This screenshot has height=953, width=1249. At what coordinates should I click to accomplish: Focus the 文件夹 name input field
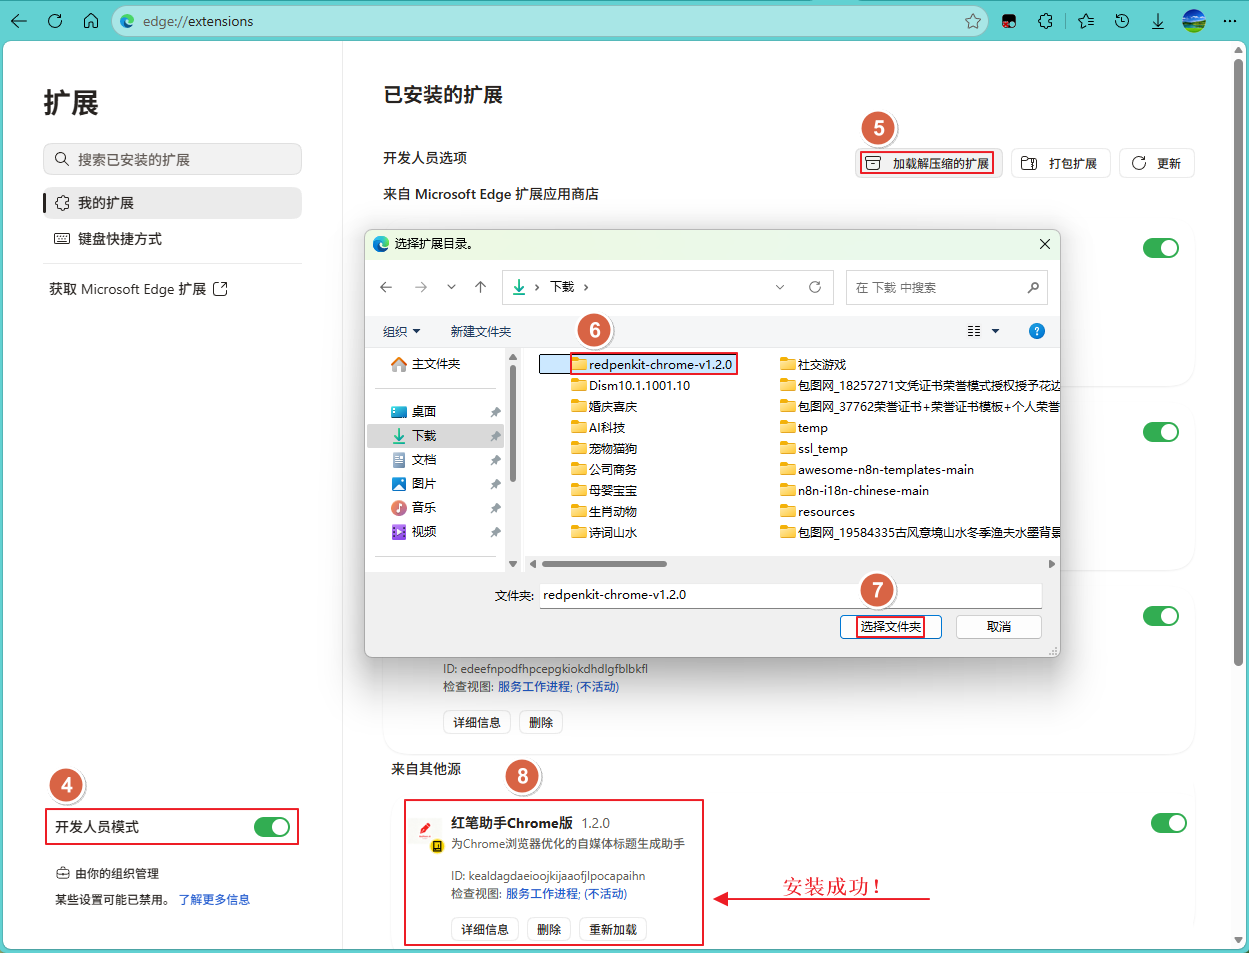791,595
